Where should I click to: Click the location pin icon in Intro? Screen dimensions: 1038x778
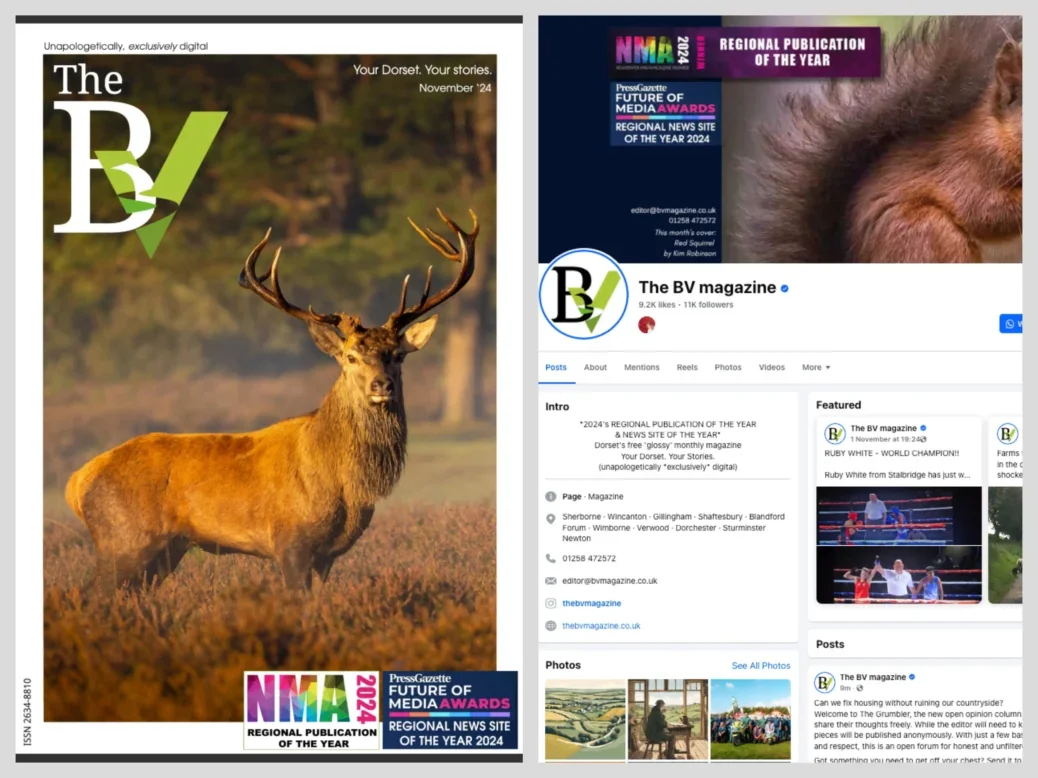pos(550,519)
